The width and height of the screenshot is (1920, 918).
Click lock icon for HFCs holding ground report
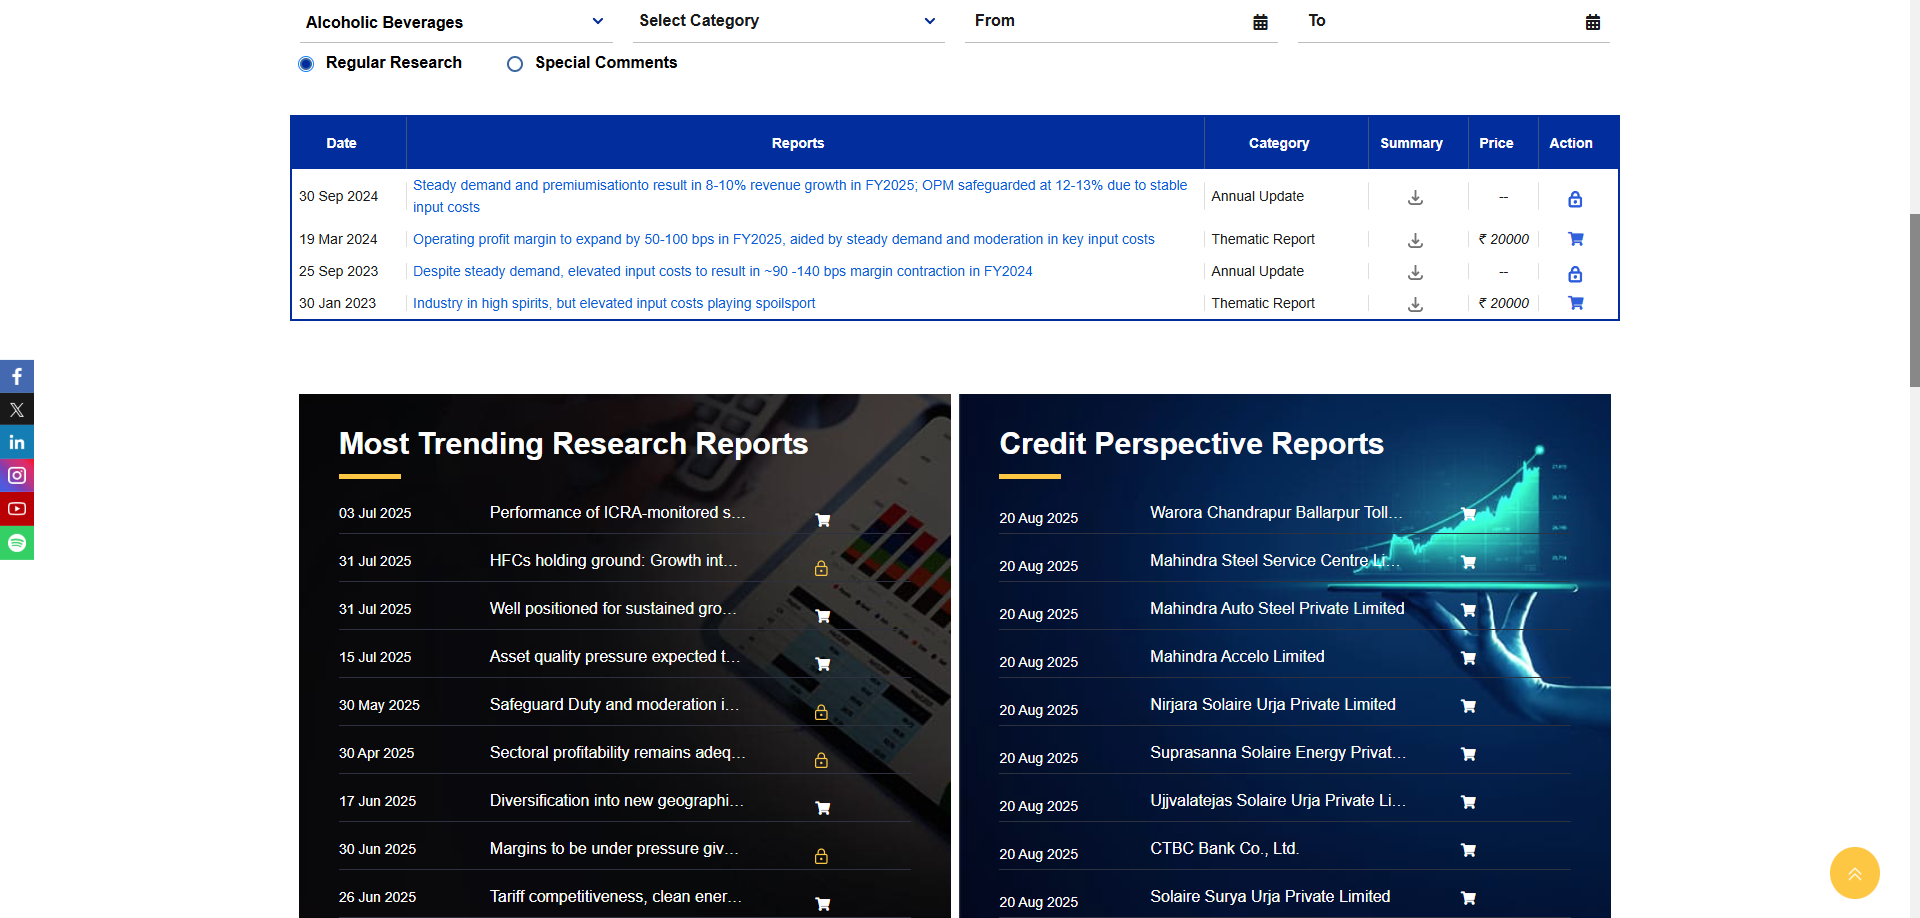(x=821, y=568)
